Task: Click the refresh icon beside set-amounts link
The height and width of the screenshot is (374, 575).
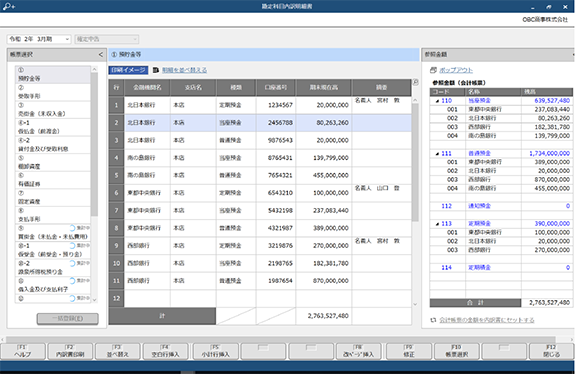Action: [x=433, y=320]
